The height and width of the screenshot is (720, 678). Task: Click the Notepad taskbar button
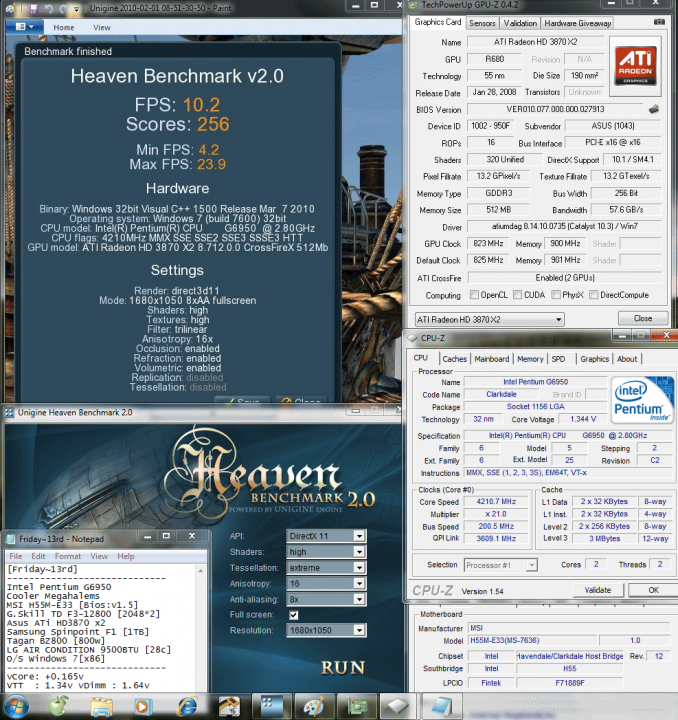tap(440, 706)
